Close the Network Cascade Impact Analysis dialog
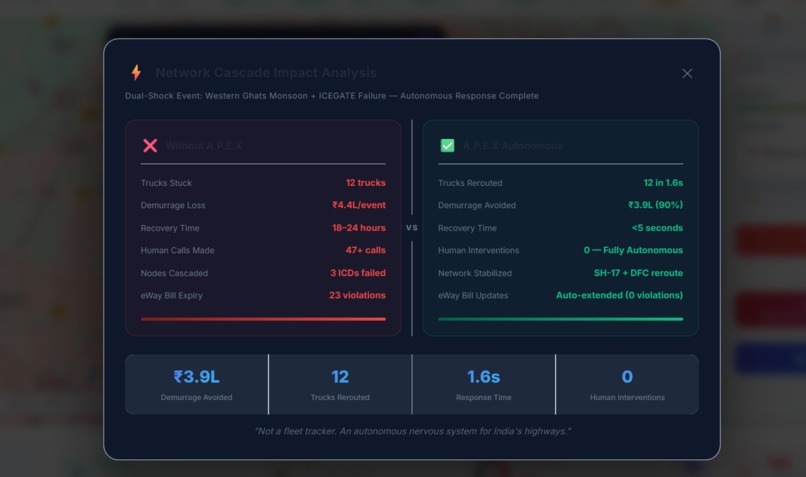 click(x=687, y=74)
